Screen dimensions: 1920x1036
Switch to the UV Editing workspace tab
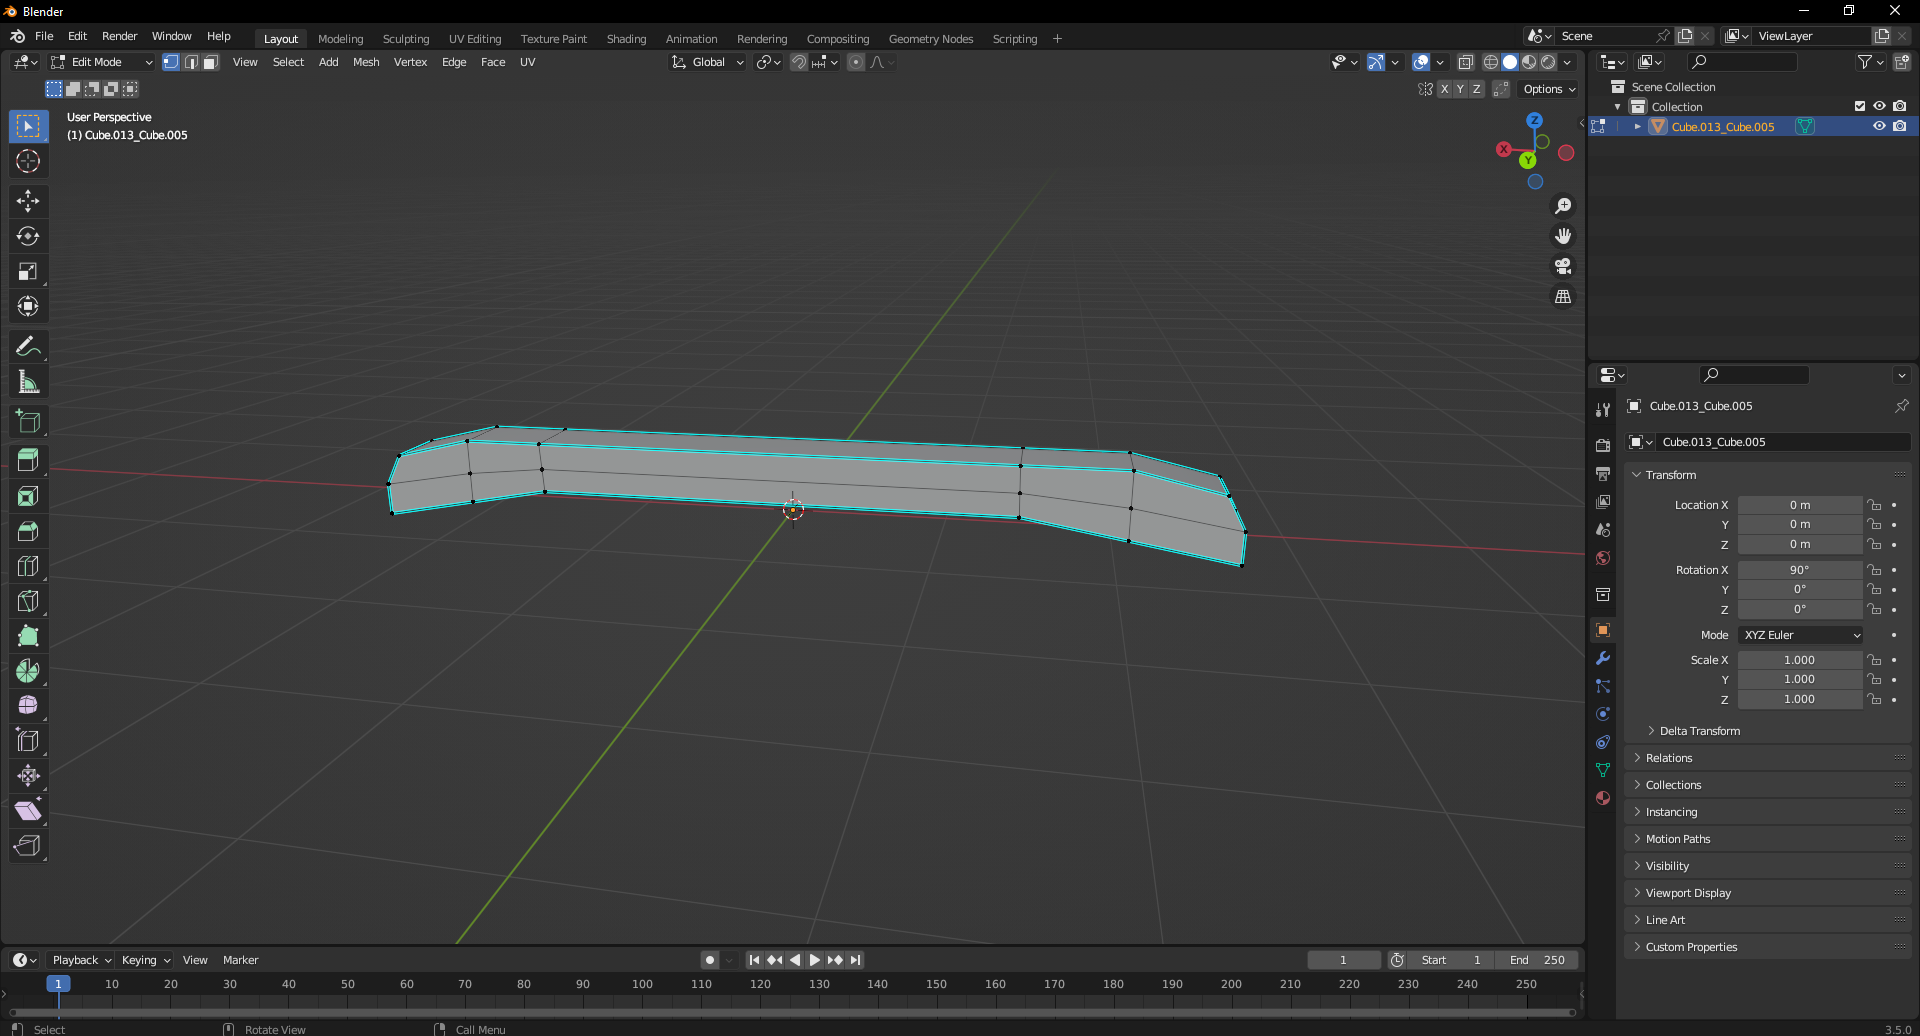pyautogui.click(x=475, y=38)
